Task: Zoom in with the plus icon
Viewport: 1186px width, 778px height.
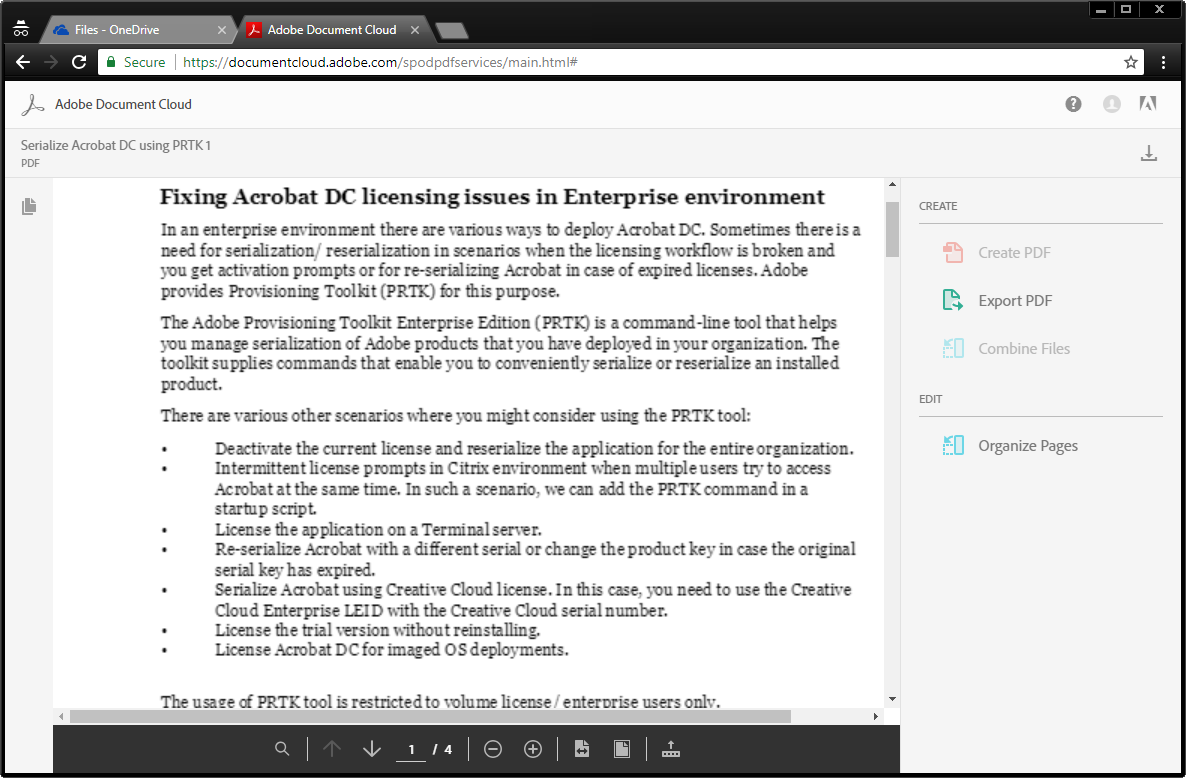Action: pyautogui.click(x=533, y=749)
